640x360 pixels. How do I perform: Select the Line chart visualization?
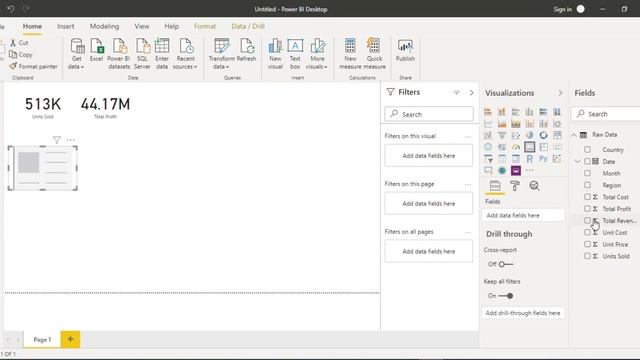488,123
